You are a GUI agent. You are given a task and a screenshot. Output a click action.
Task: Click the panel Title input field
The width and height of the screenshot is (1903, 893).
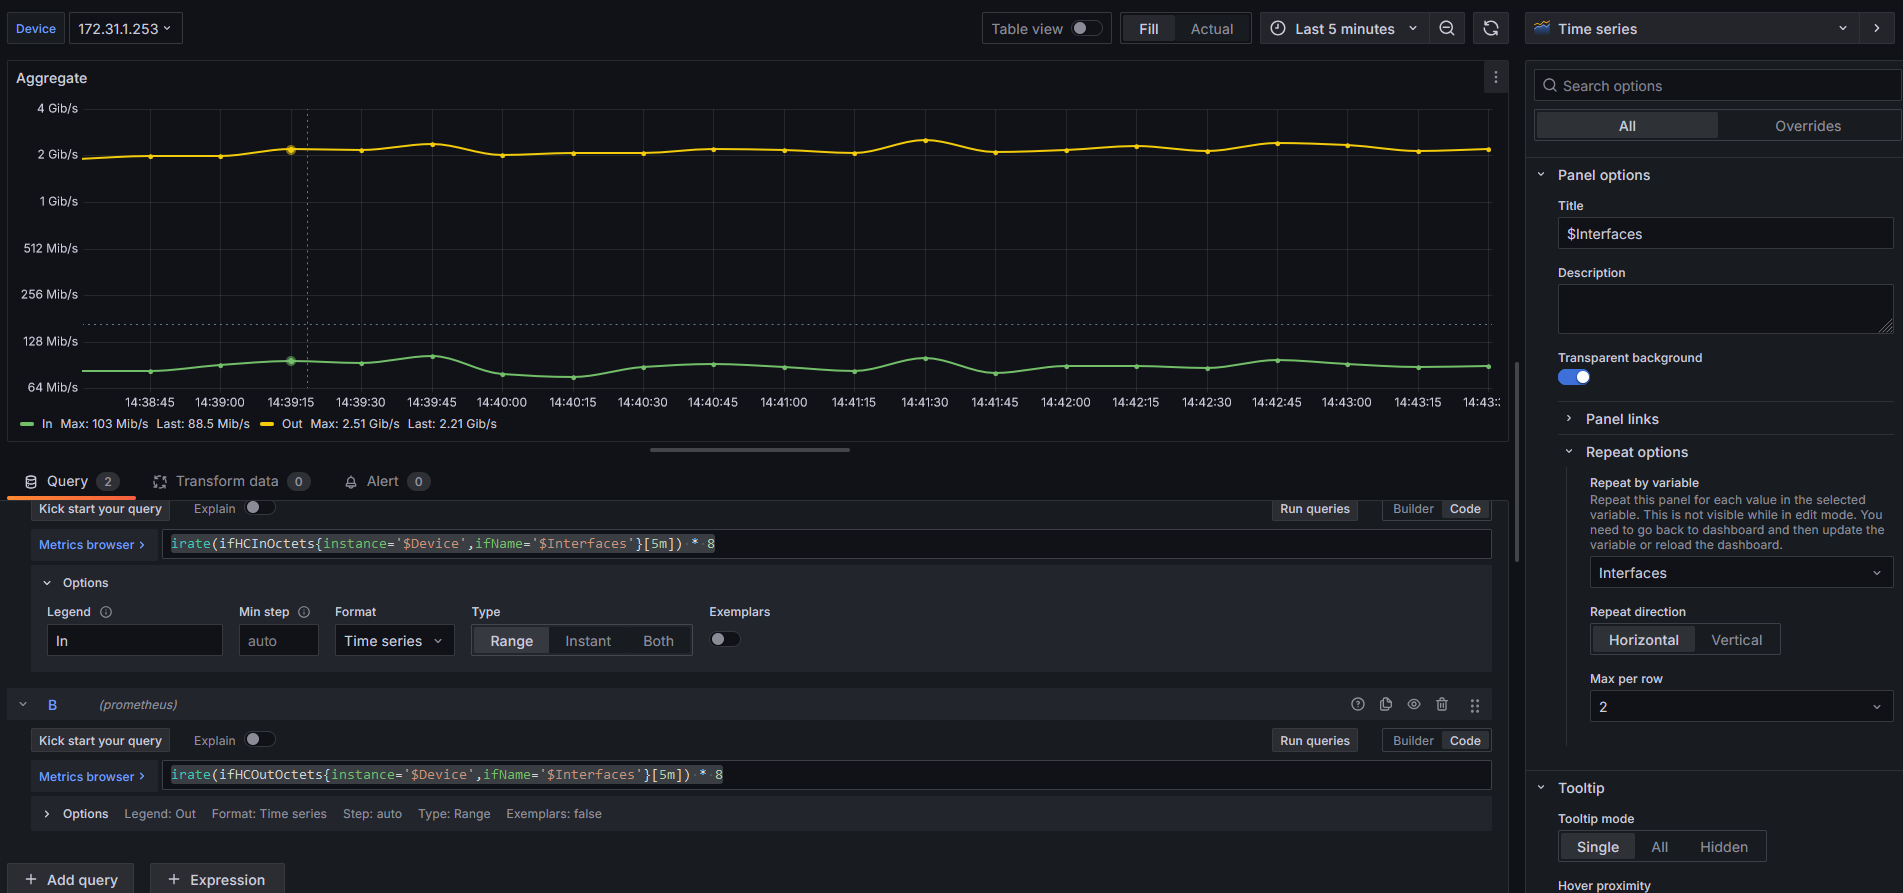click(1725, 234)
